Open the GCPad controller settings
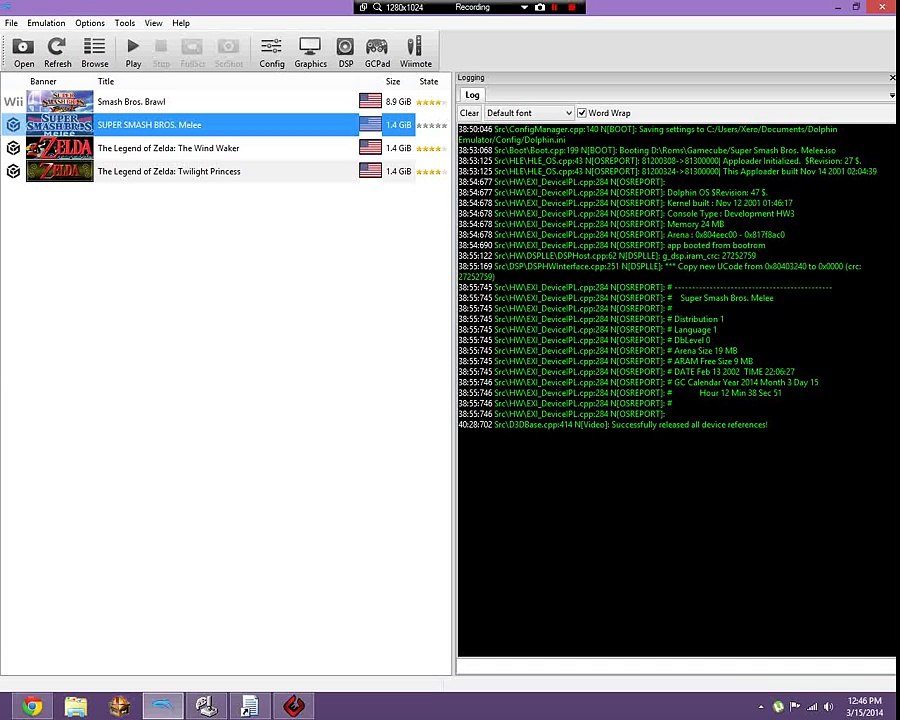Screen dimensions: 900x720 [x=377, y=52]
